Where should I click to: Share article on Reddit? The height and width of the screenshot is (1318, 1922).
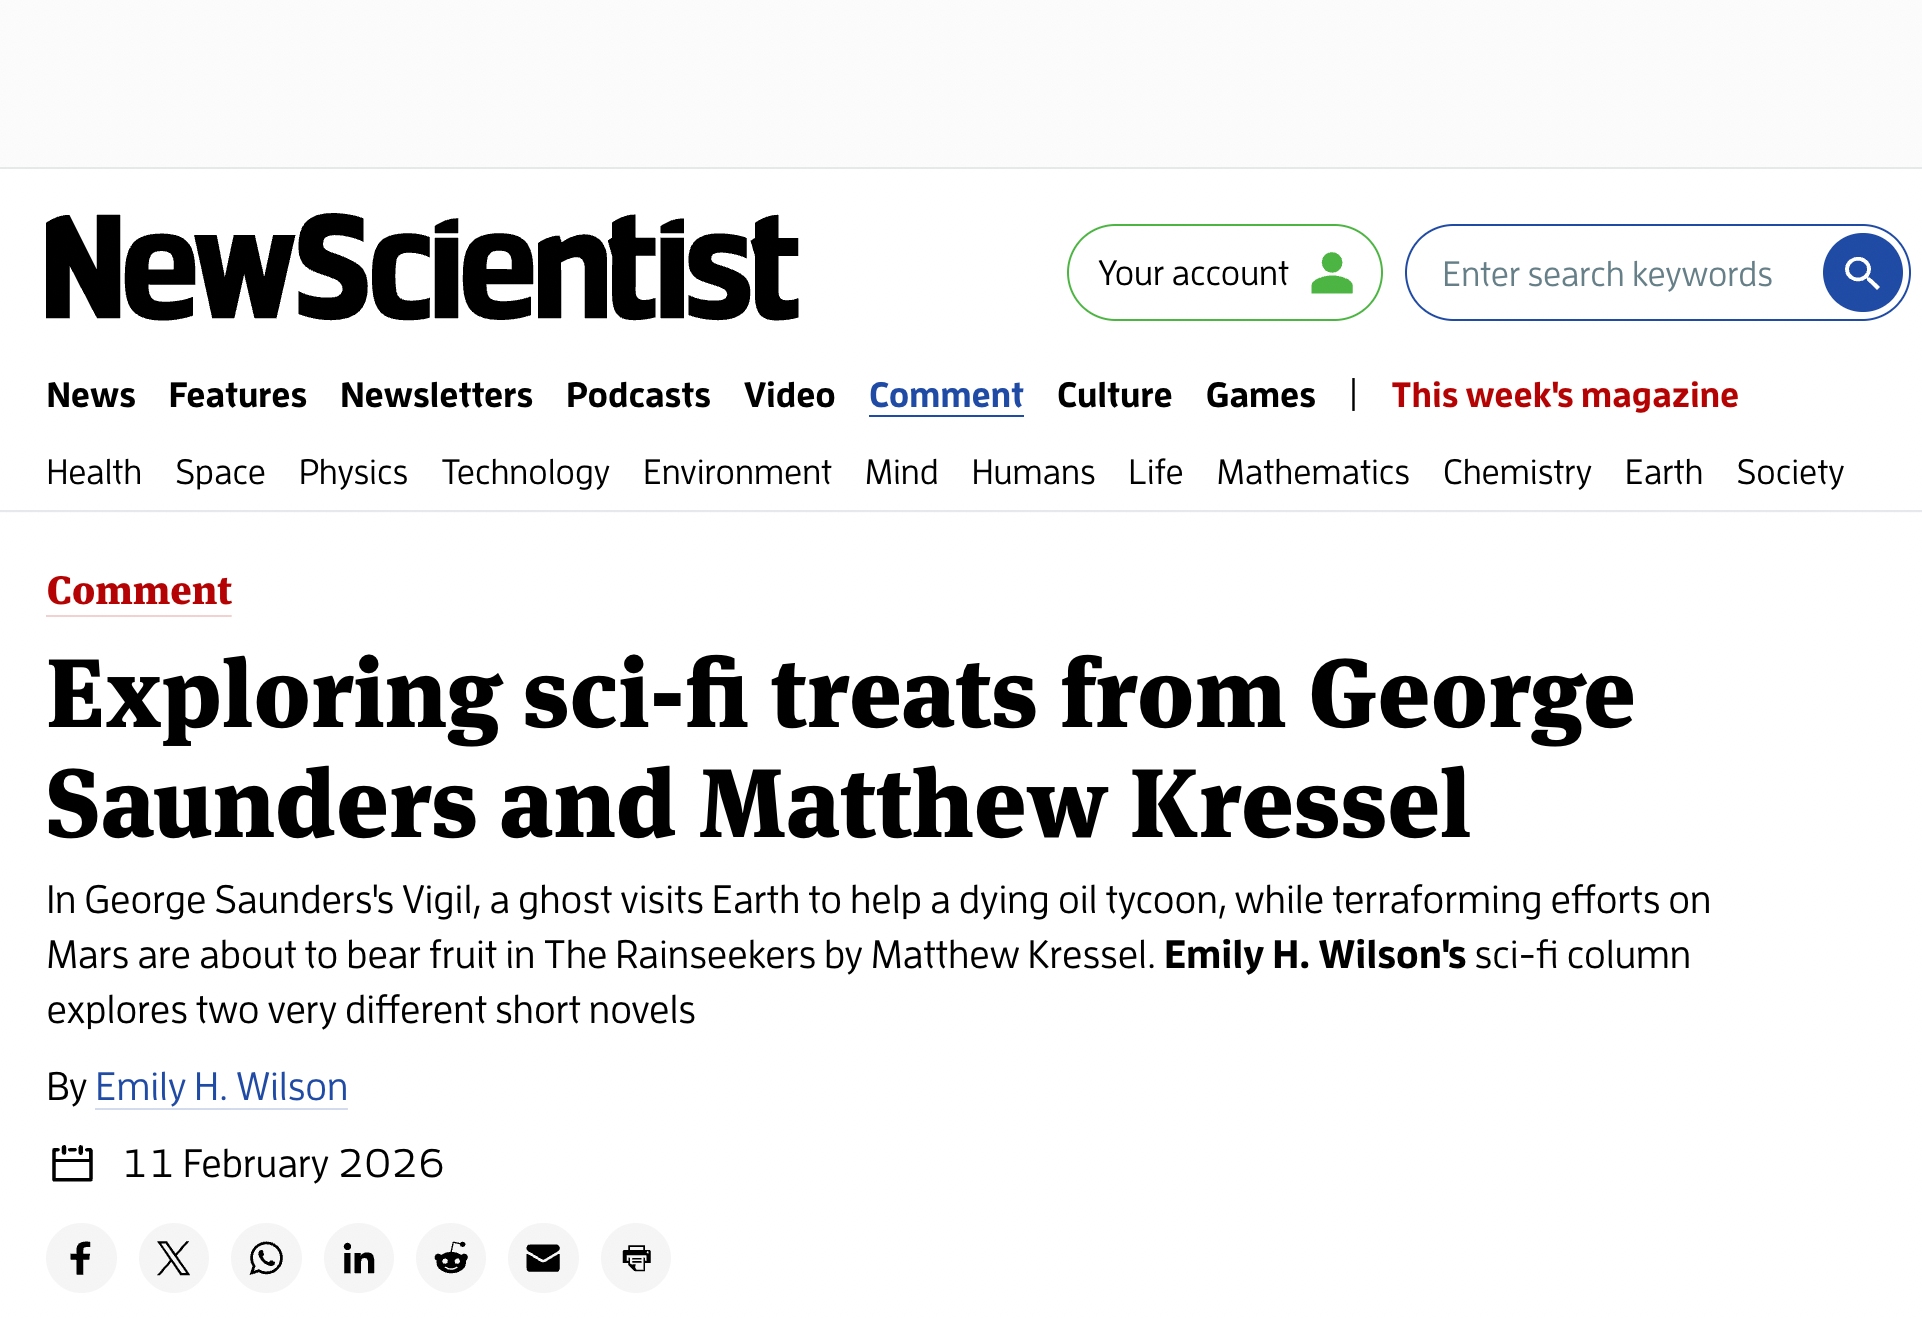click(451, 1258)
